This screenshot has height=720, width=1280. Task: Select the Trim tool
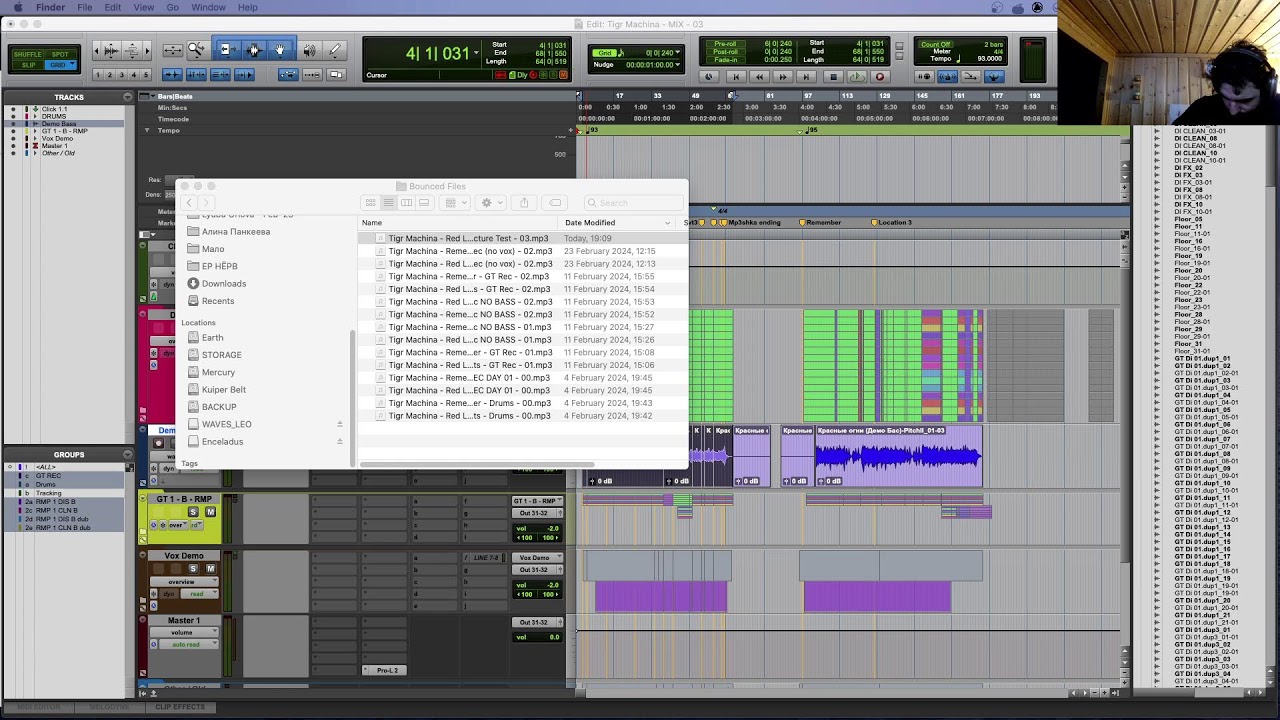[x=226, y=50]
